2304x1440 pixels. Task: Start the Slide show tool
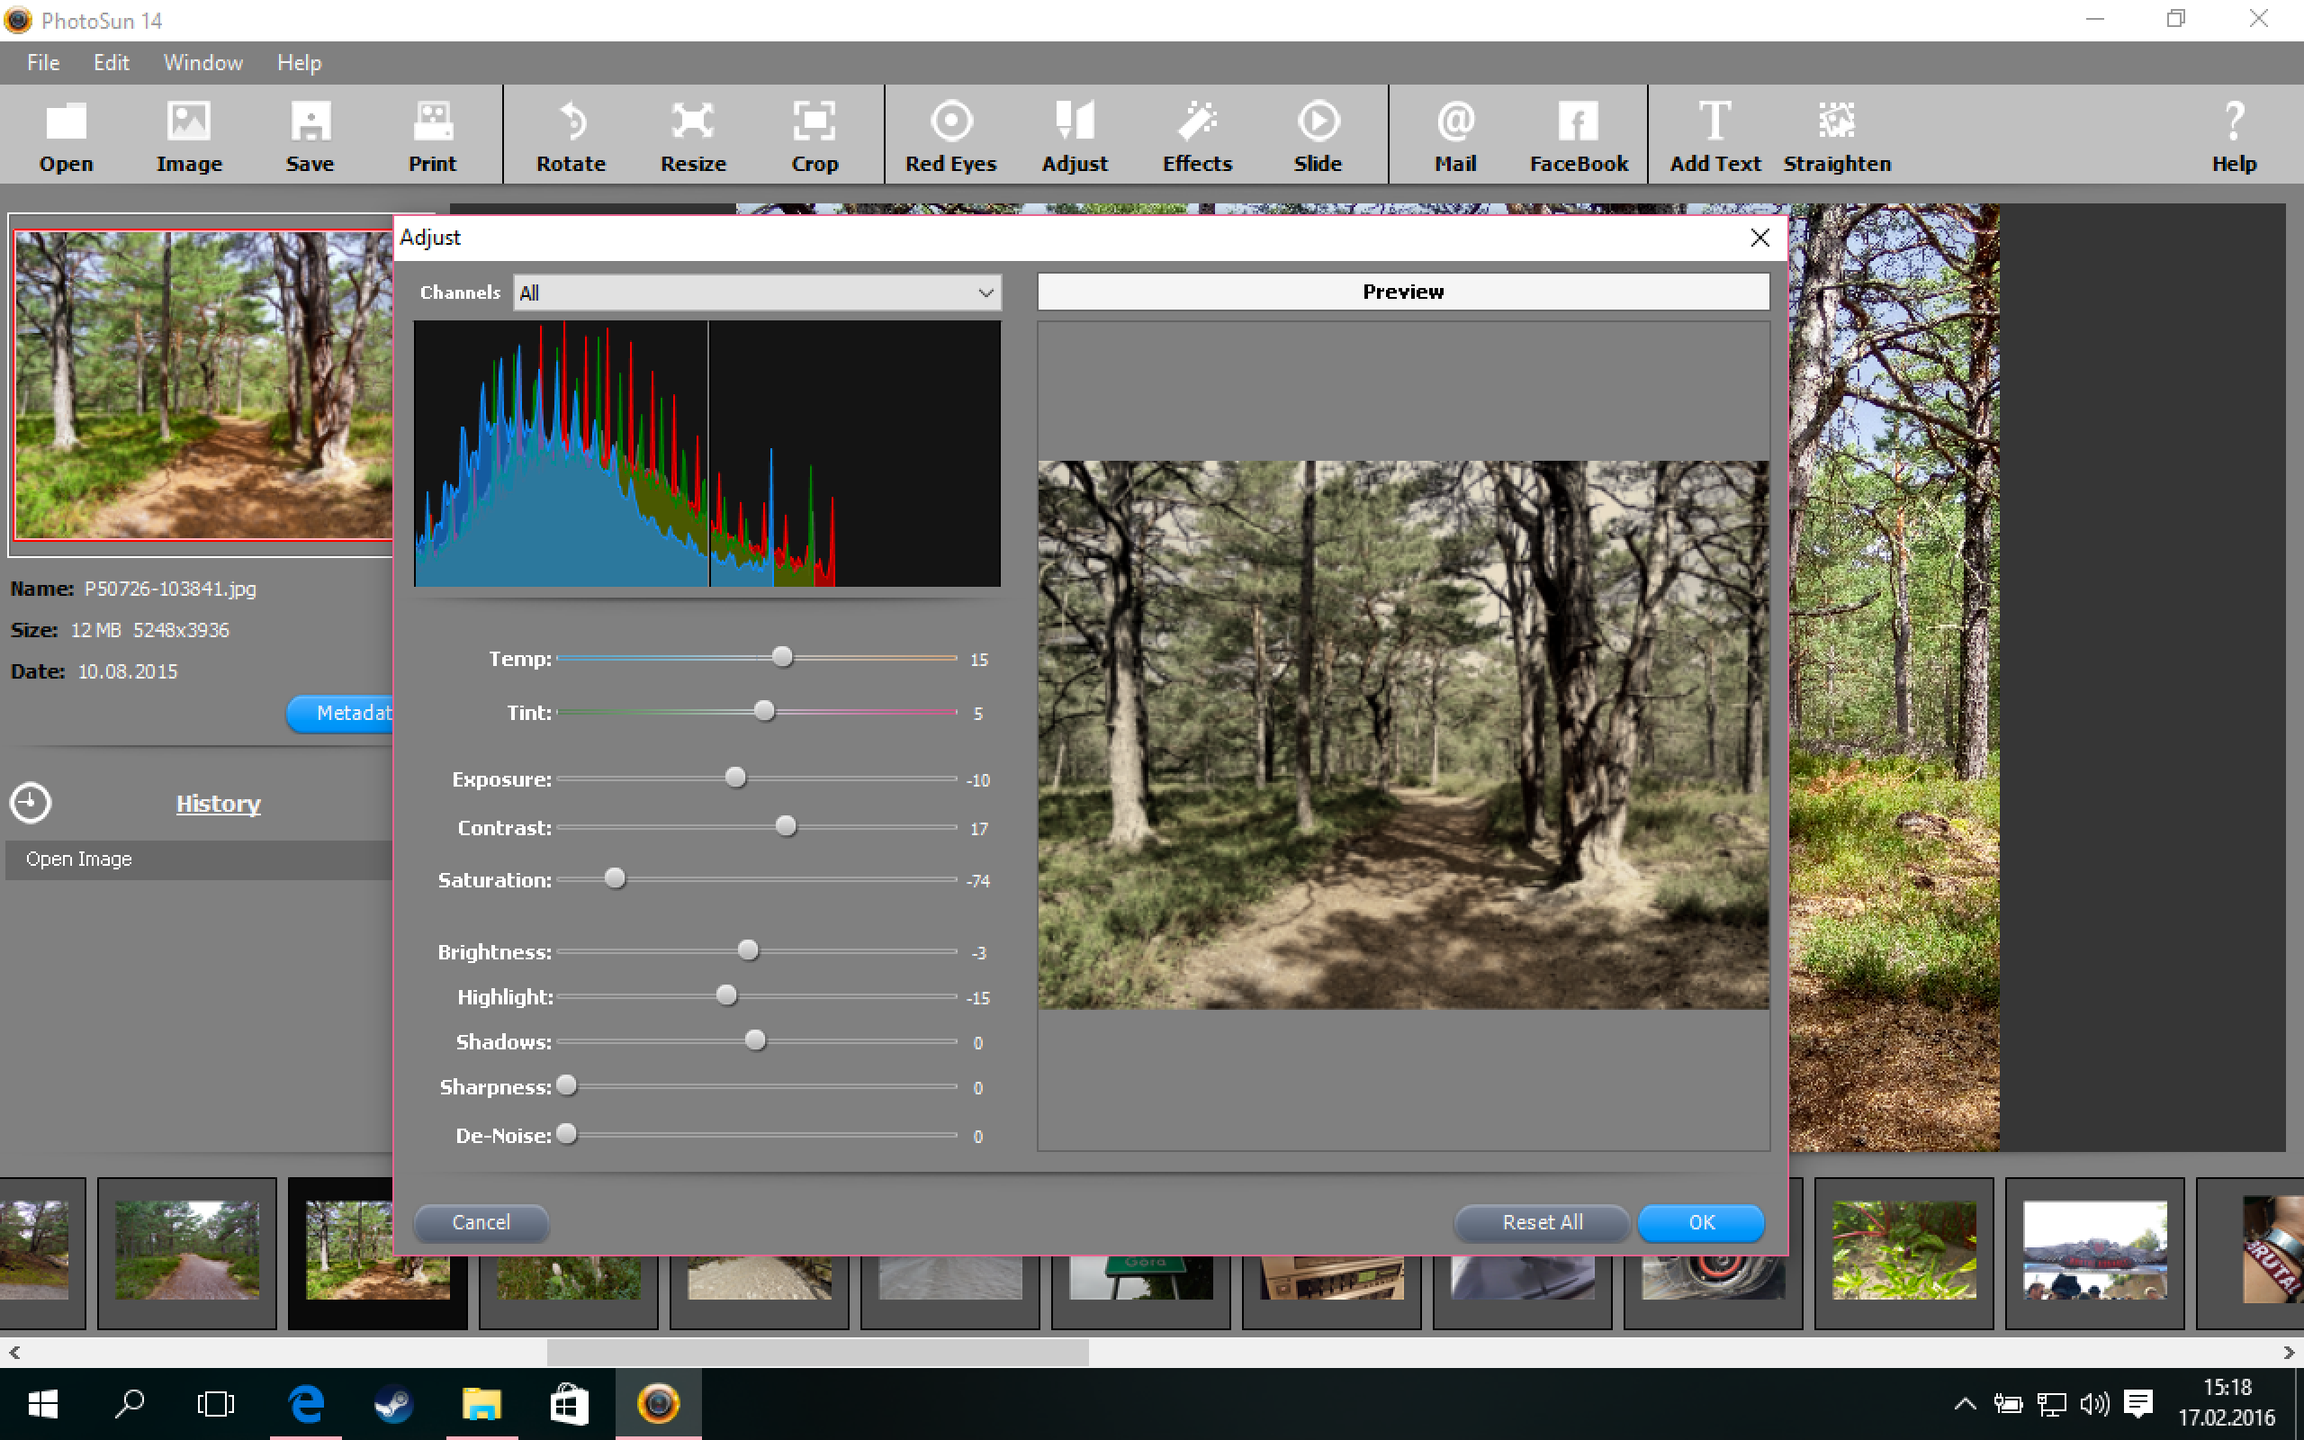click(x=1317, y=136)
